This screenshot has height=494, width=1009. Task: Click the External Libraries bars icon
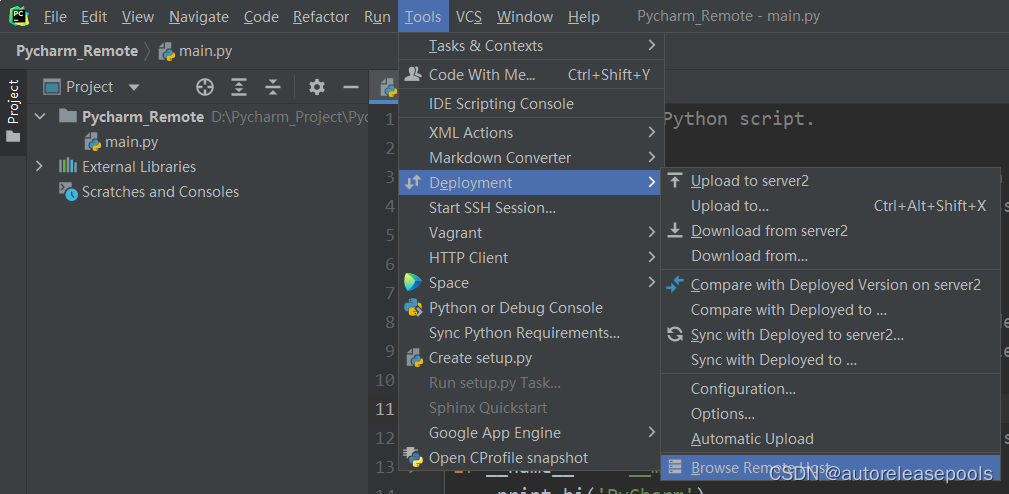68,166
